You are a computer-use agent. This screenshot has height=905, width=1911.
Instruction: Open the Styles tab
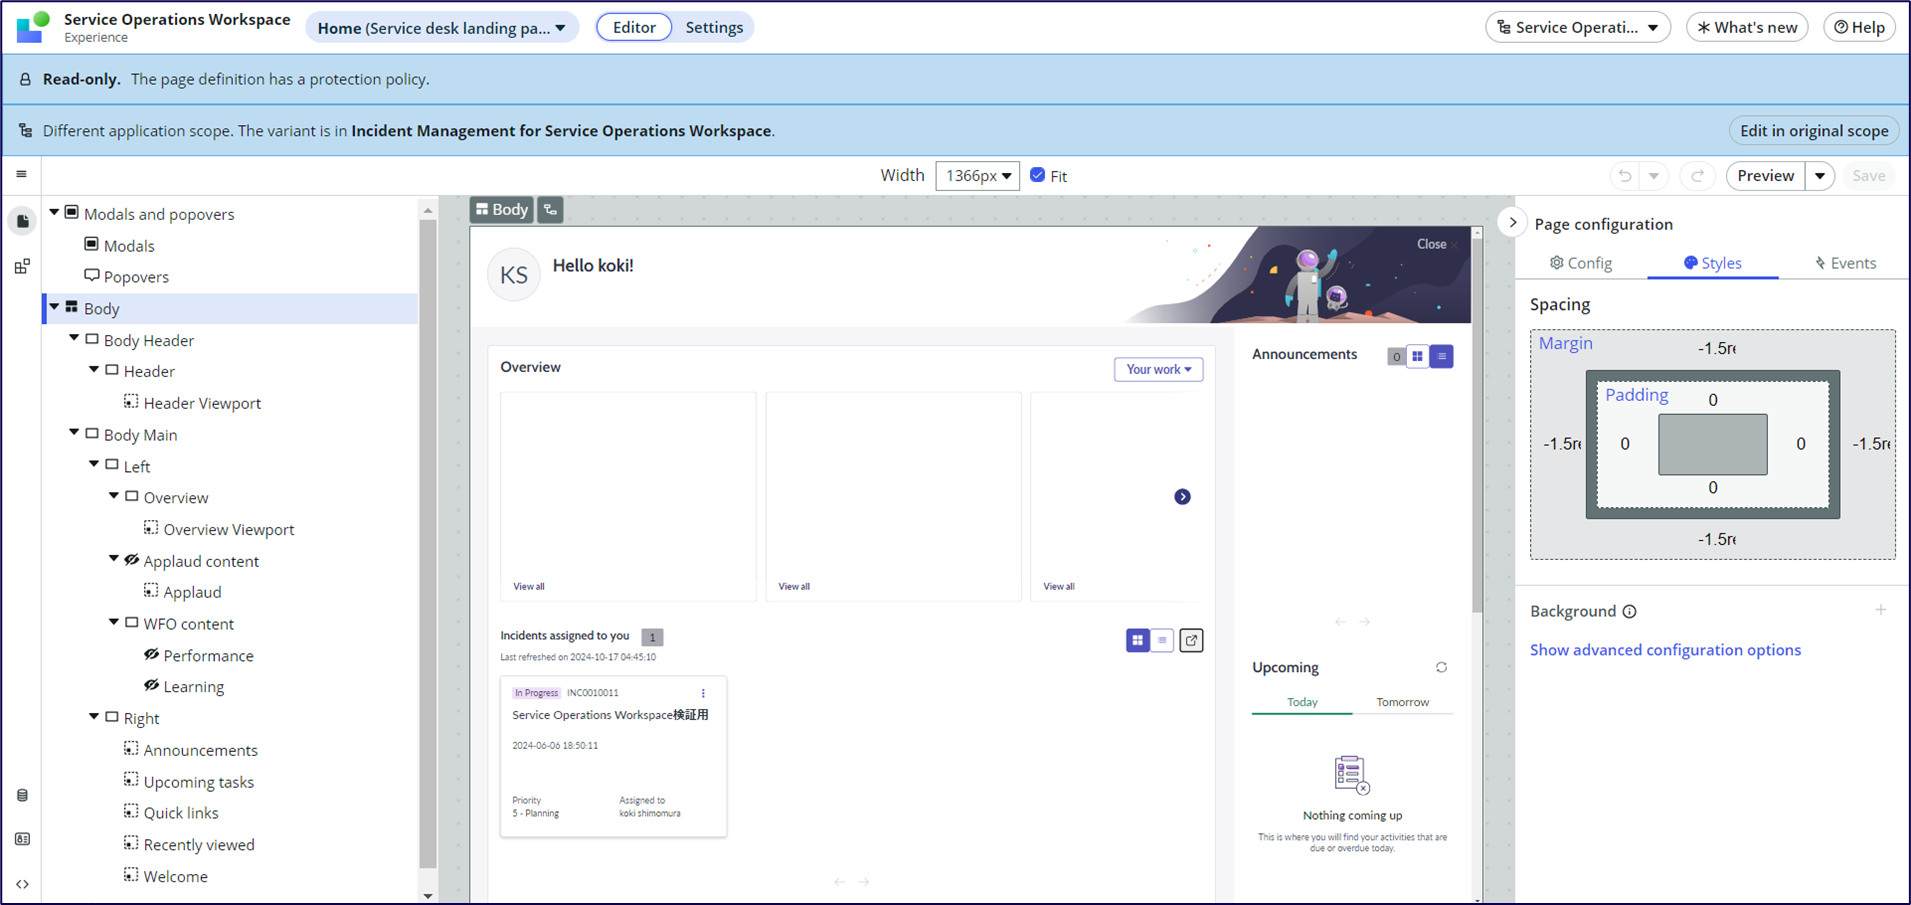(x=1713, y=263)
